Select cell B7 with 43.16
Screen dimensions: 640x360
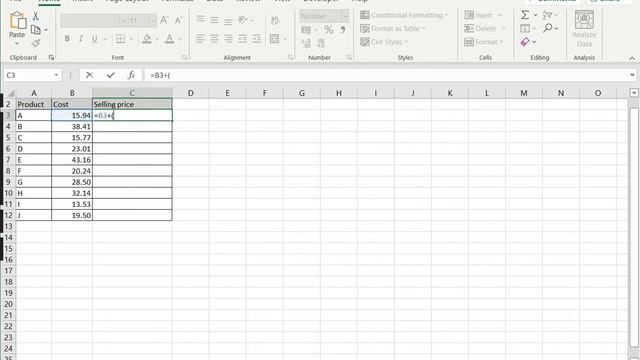tap(72, 160)
